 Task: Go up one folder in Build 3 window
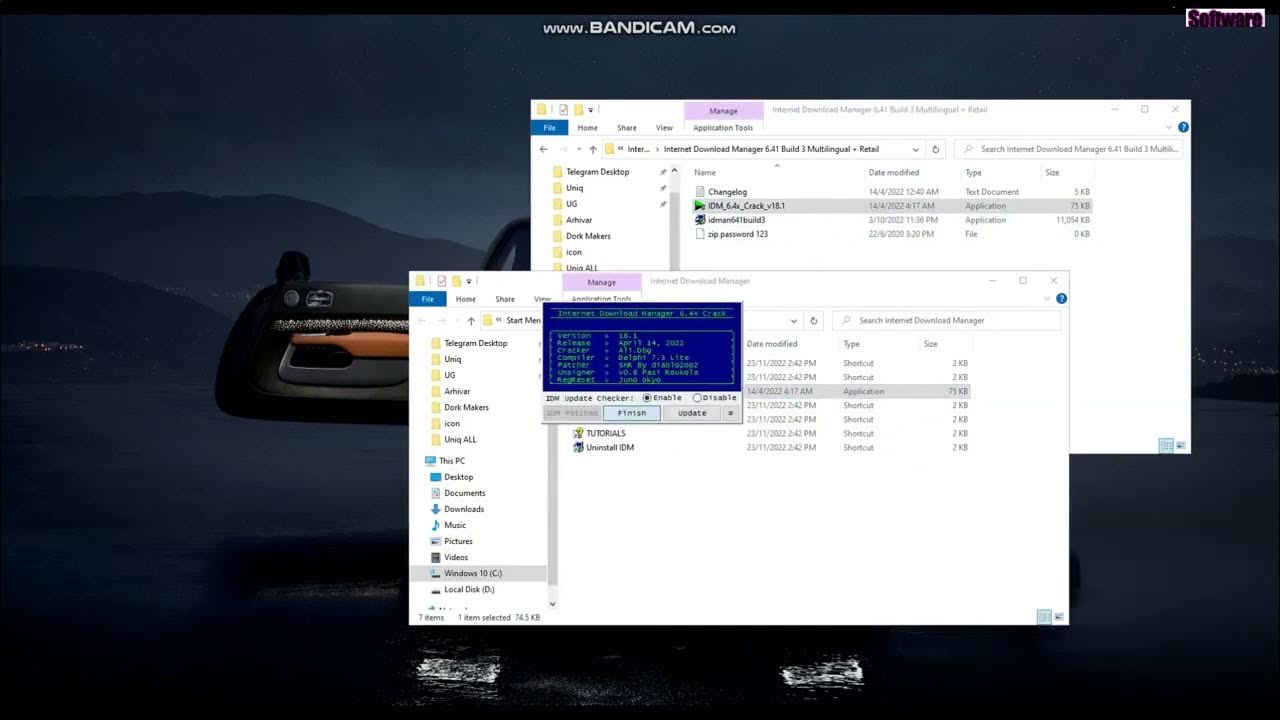(592, 149)
